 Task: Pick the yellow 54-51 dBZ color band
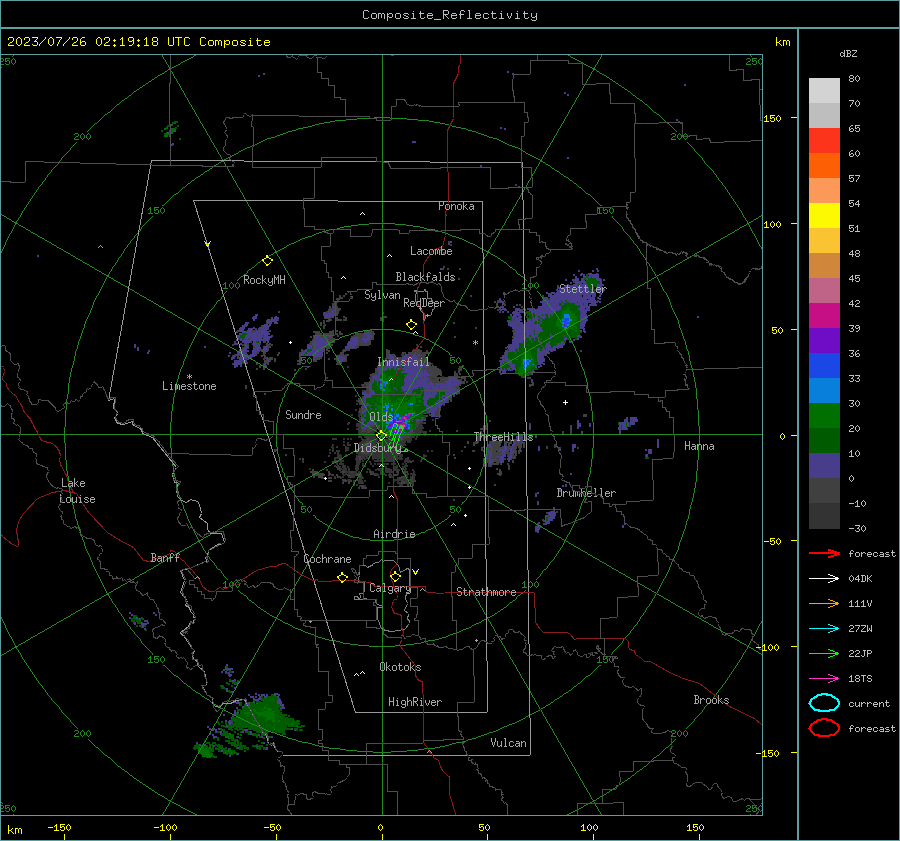pyautogui.click(x=824, y=215)
